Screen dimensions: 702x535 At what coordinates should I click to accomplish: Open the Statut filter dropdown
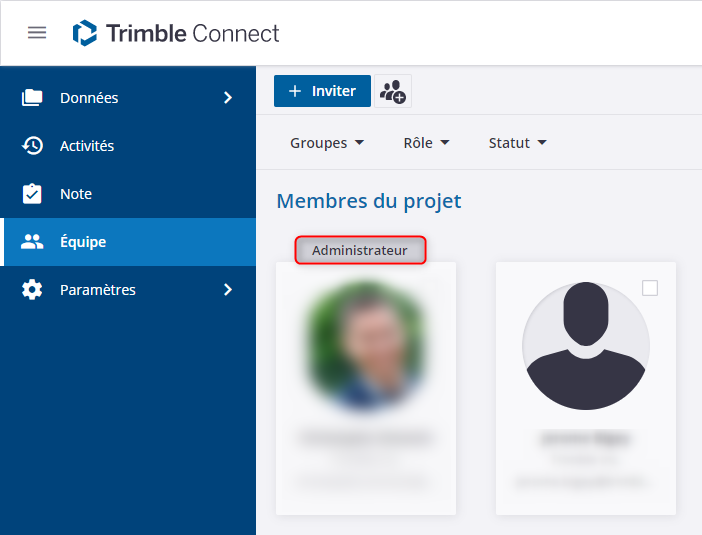pyautogui.click(x=517, y=143)
